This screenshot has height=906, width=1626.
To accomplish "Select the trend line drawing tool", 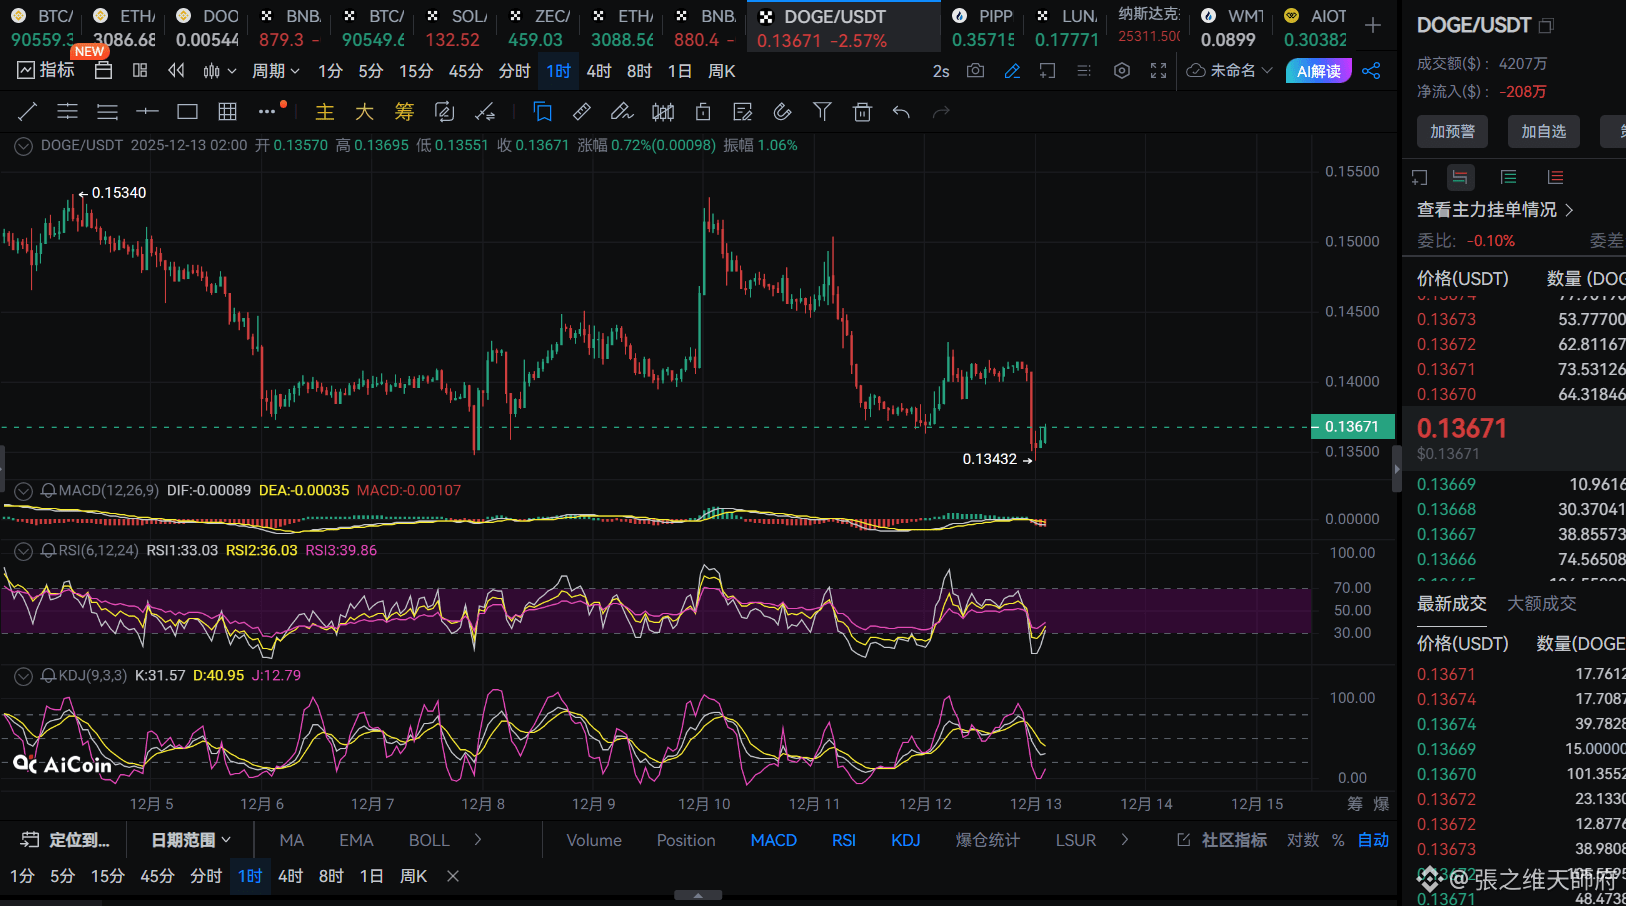I will click(28, 112).
